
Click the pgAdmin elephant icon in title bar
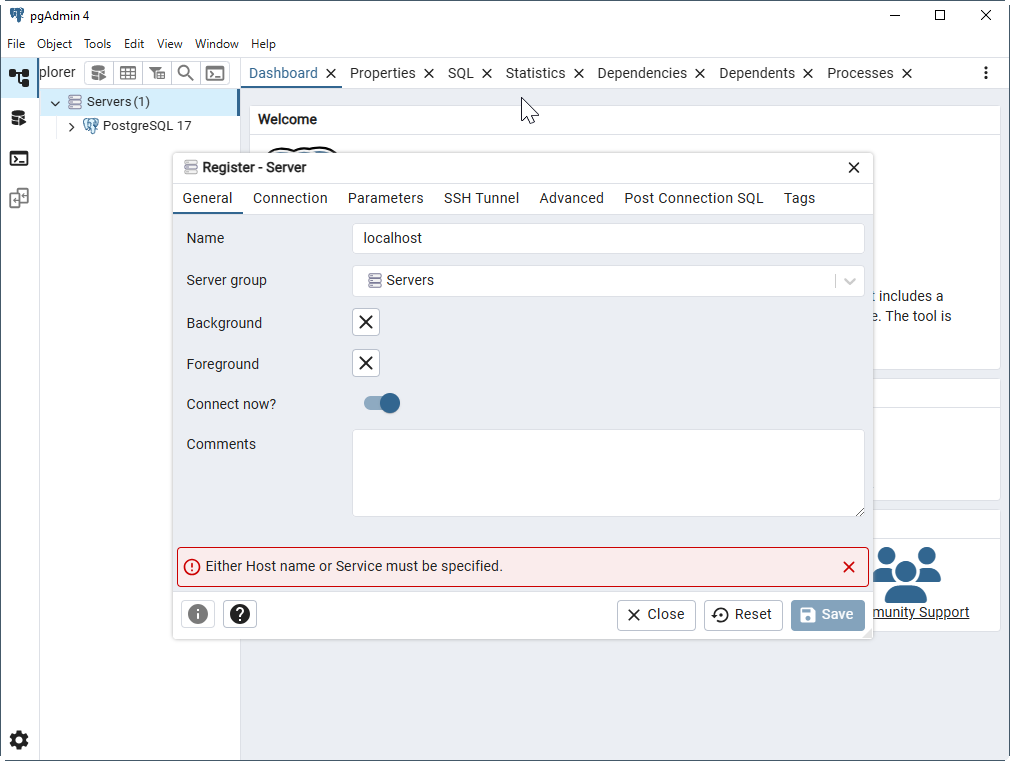pyautogui.click(x=17, y=15)
